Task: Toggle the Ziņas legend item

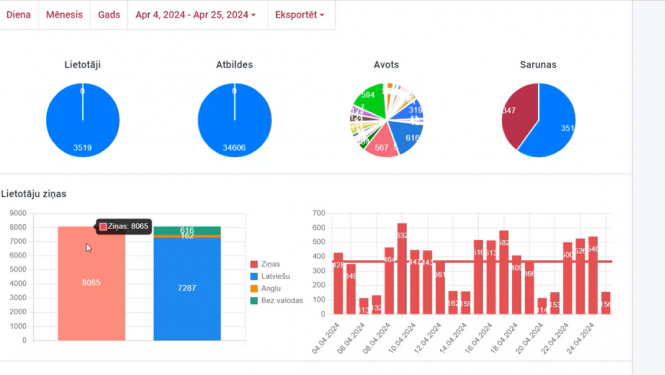Action: click(x=265, y=264)
